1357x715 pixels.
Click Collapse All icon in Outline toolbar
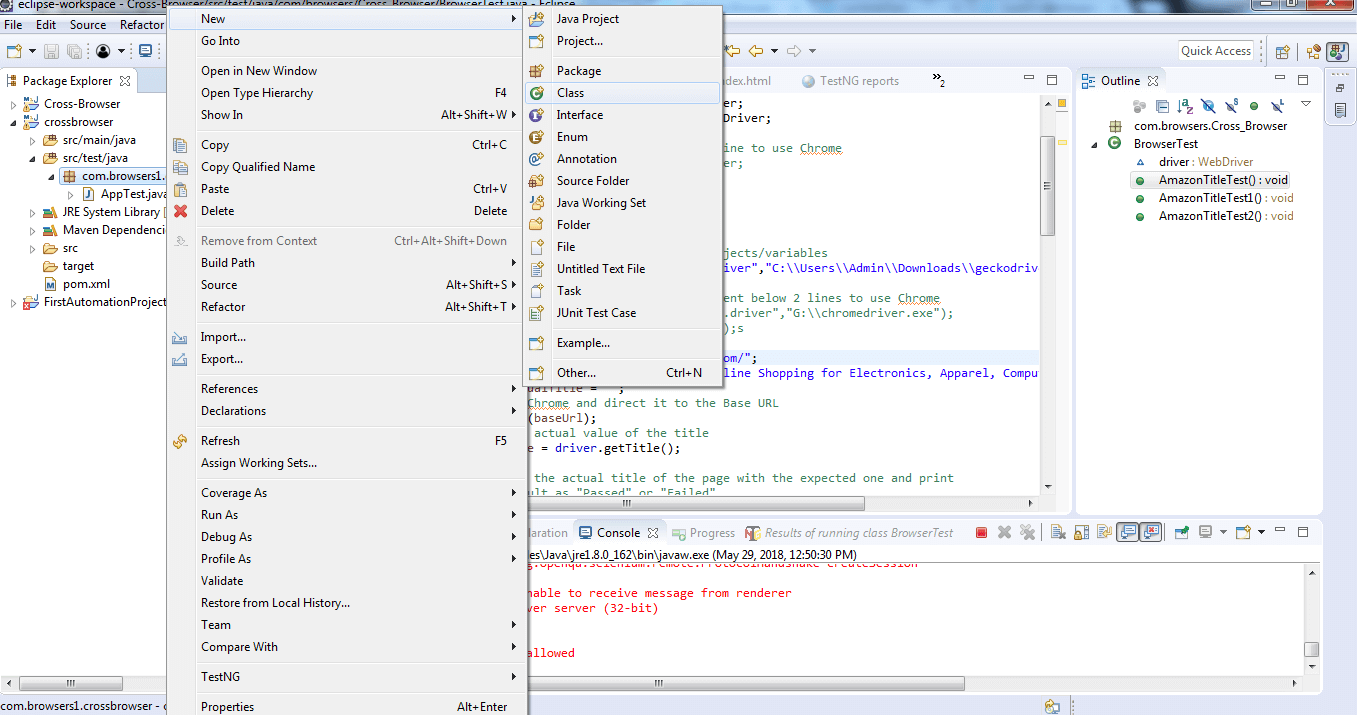(x=1162, y=105)
